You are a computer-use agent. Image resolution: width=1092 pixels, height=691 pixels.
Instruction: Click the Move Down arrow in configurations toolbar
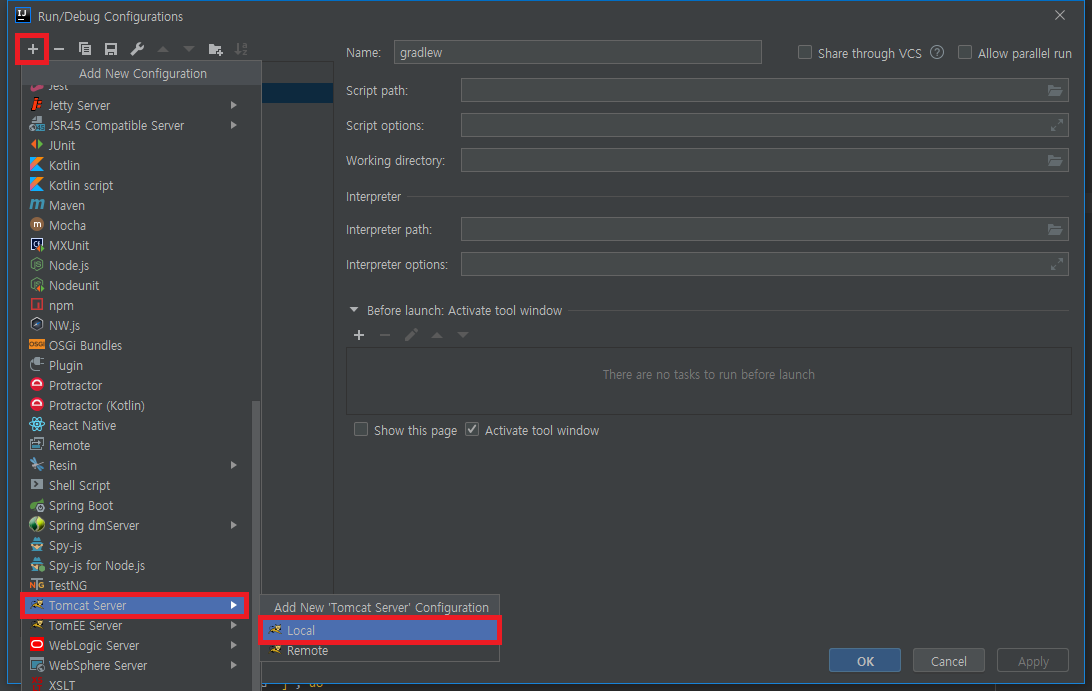[x=189, y=49]
